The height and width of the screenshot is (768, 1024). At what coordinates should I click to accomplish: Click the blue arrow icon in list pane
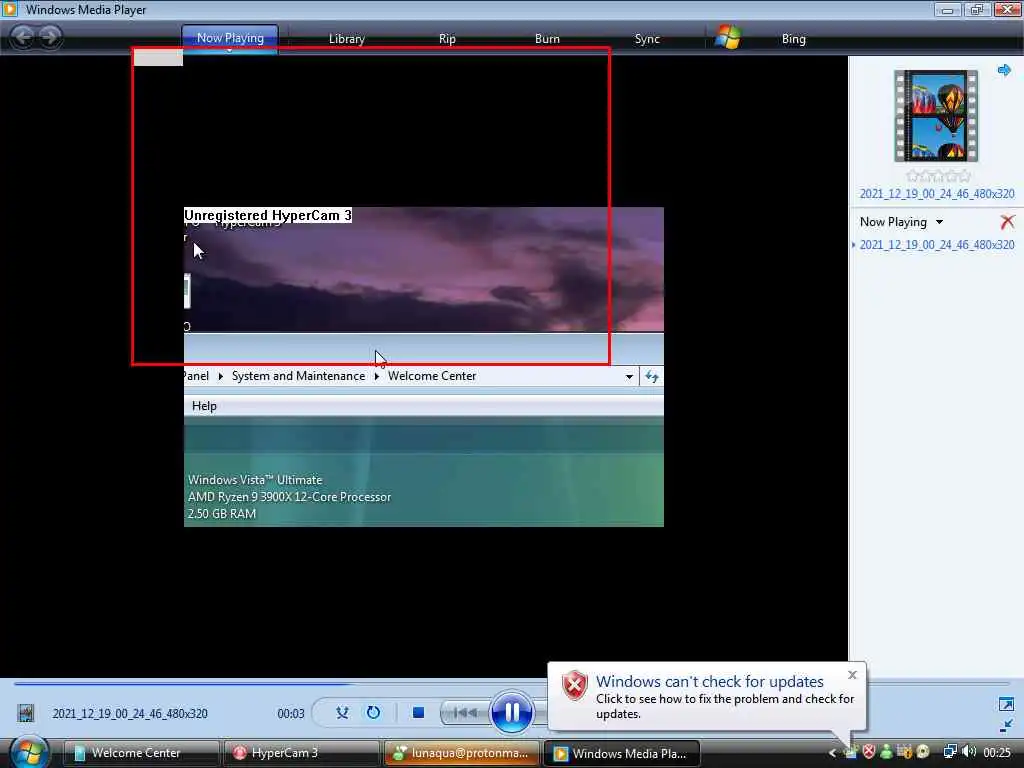coord(1004,70)
